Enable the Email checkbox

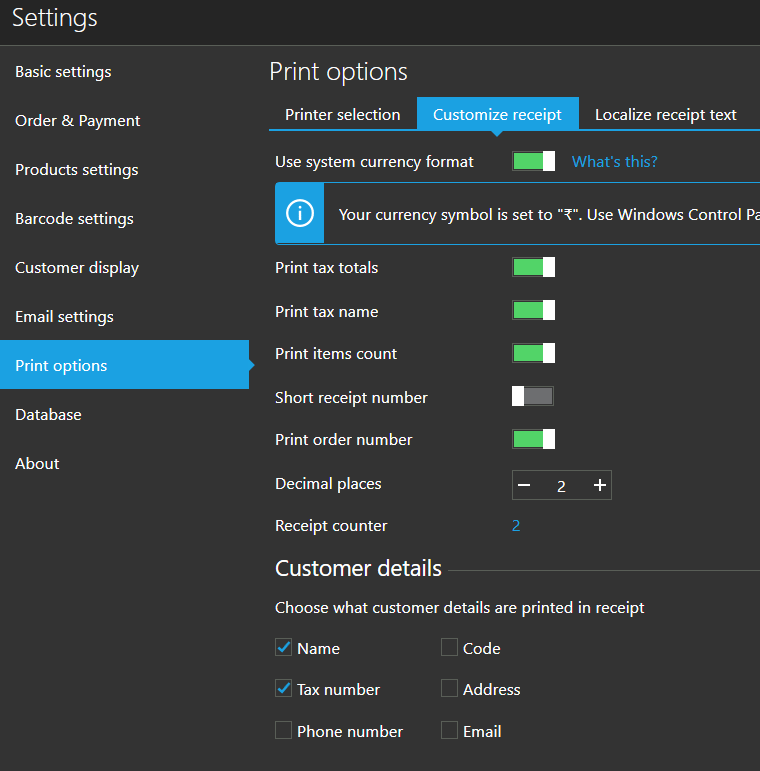click(450, 731)
